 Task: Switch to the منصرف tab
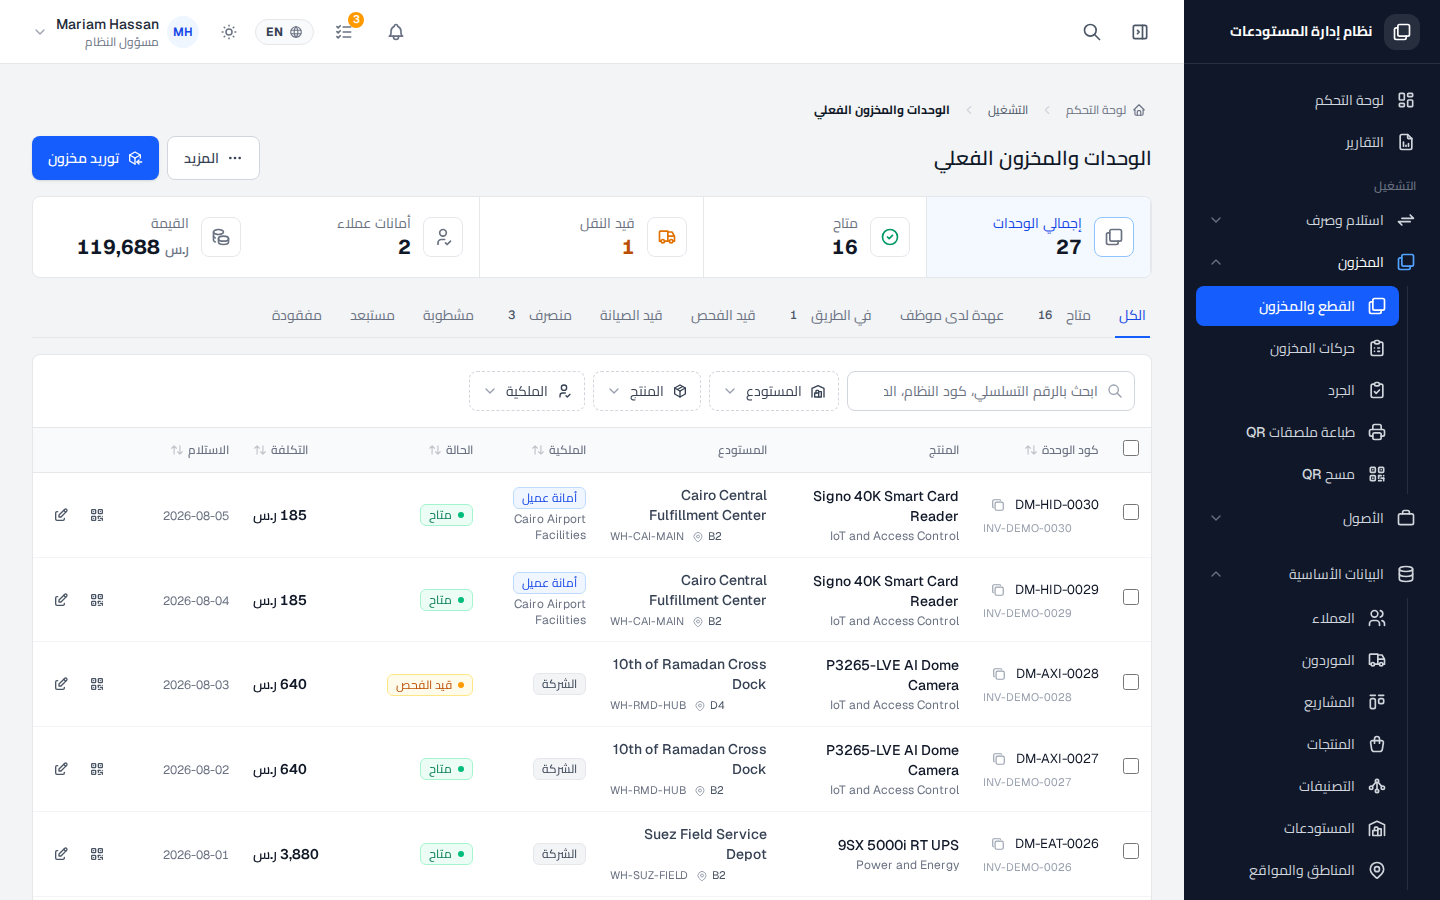click(x=540, y=315)
